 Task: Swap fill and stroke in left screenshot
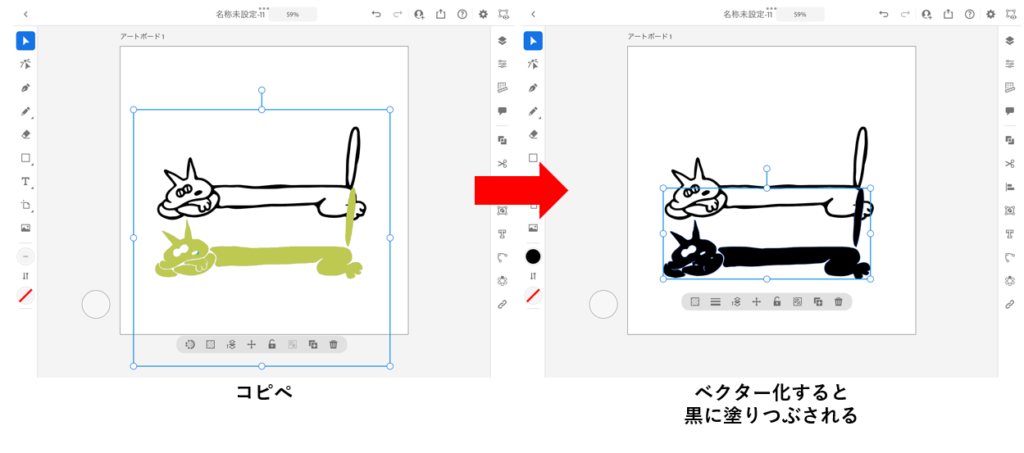point(25,276)
